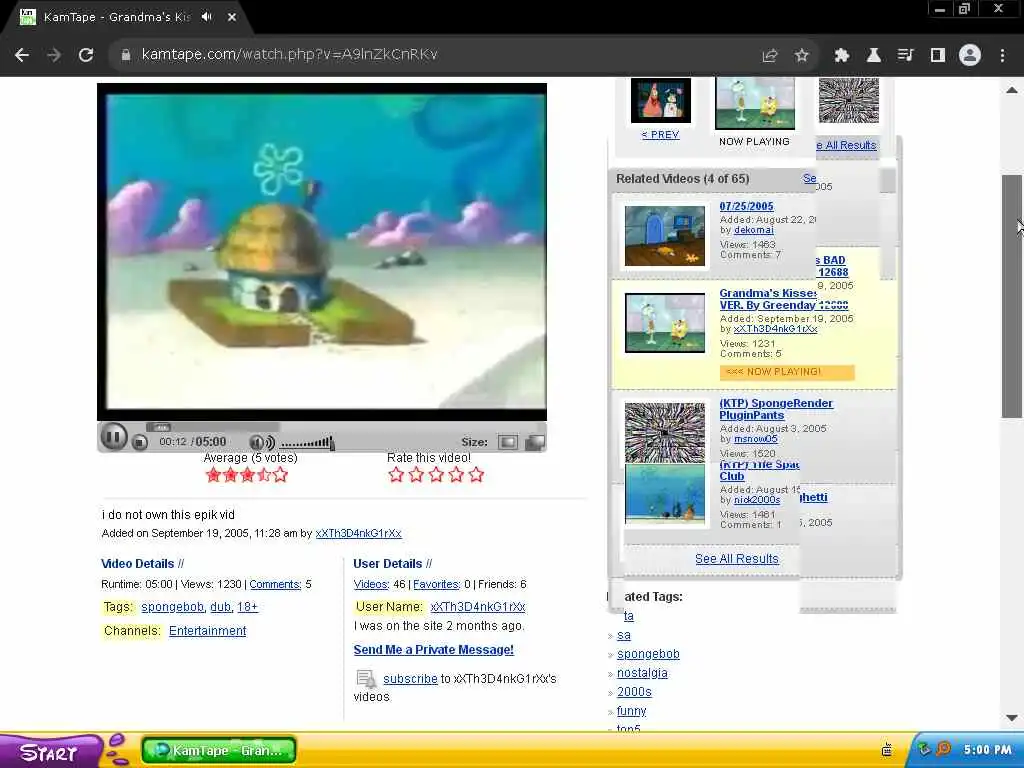Rate this video one star
The height and width of the screenshot is (768, 1024).
tap(396, 475)
